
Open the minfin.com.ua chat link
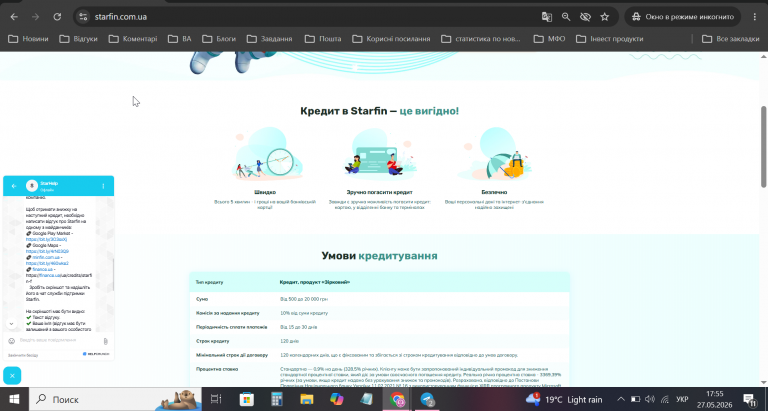(x=47, y=257)
